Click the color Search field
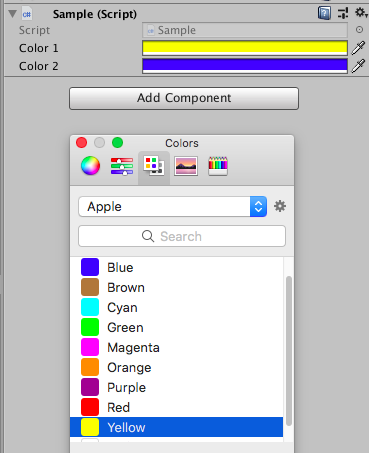 tap(182, 236)
